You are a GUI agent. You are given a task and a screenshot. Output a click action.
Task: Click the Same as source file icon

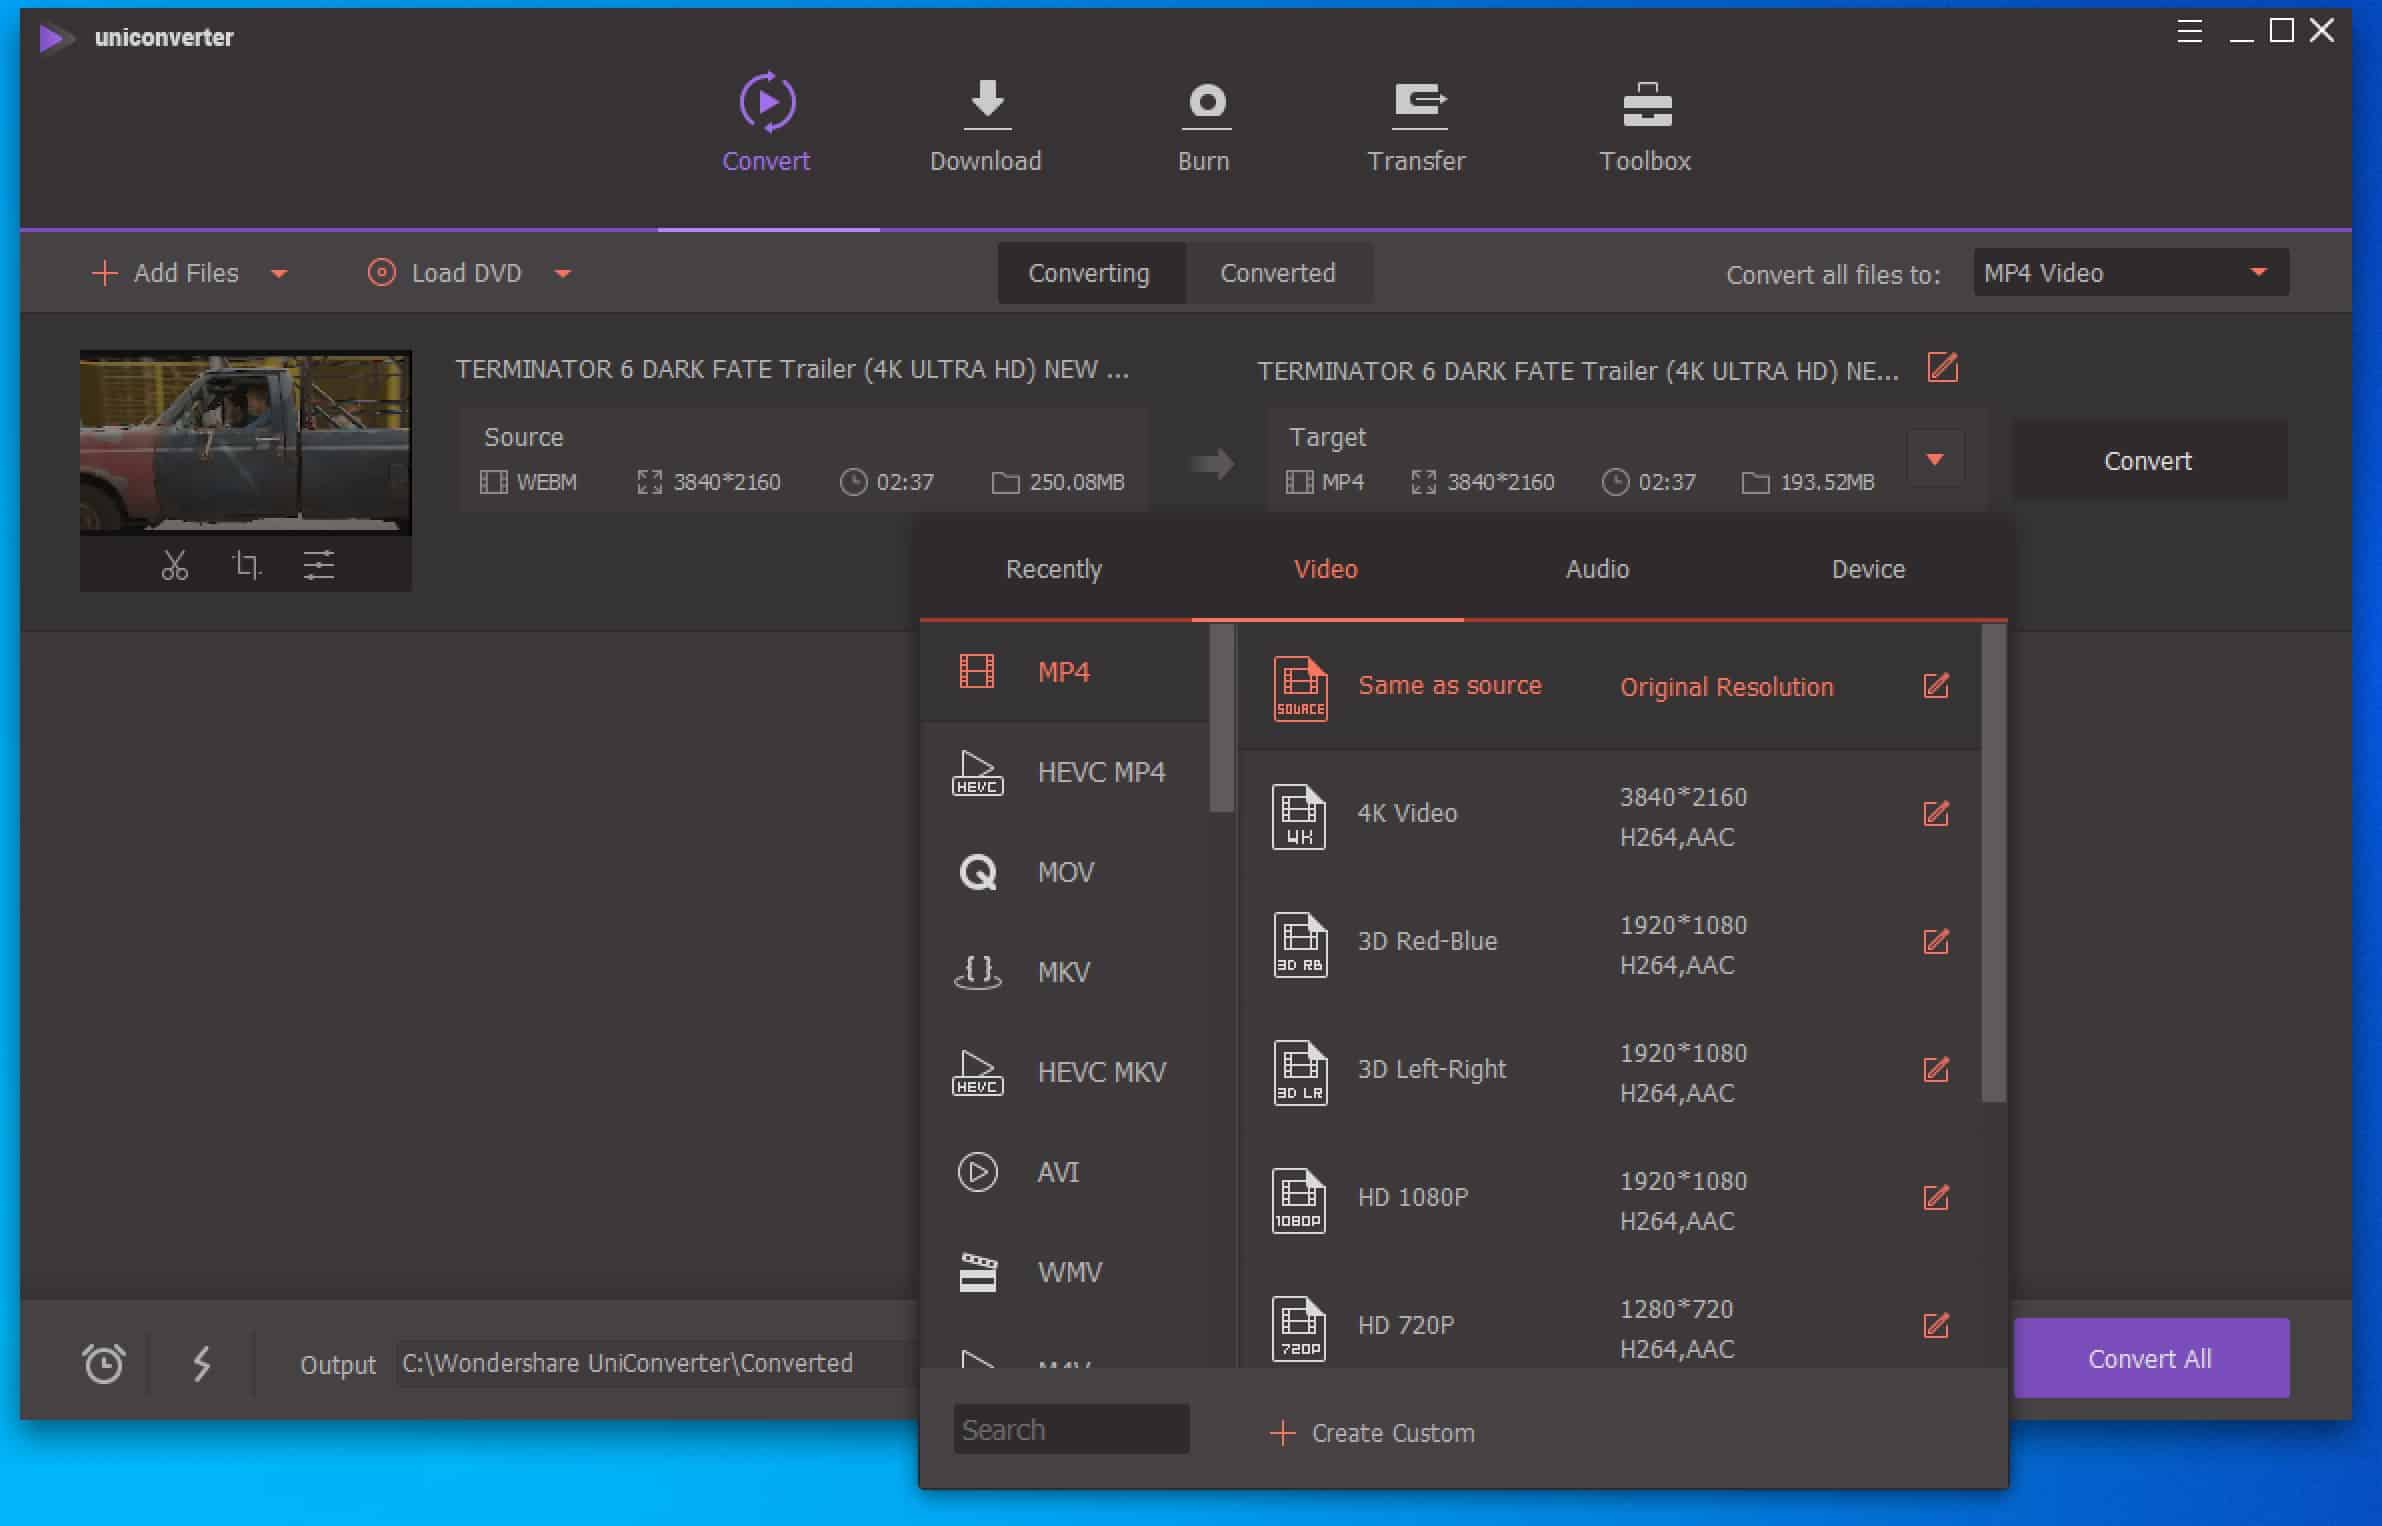click(1300, 688)
